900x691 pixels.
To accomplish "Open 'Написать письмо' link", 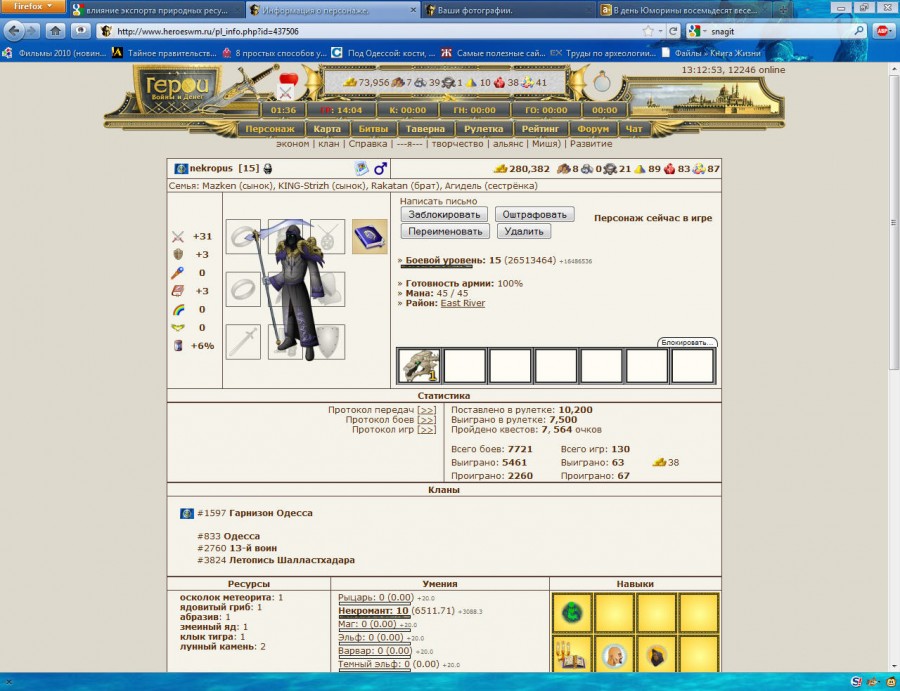I will pyautogui.click(x=439, y=201).
